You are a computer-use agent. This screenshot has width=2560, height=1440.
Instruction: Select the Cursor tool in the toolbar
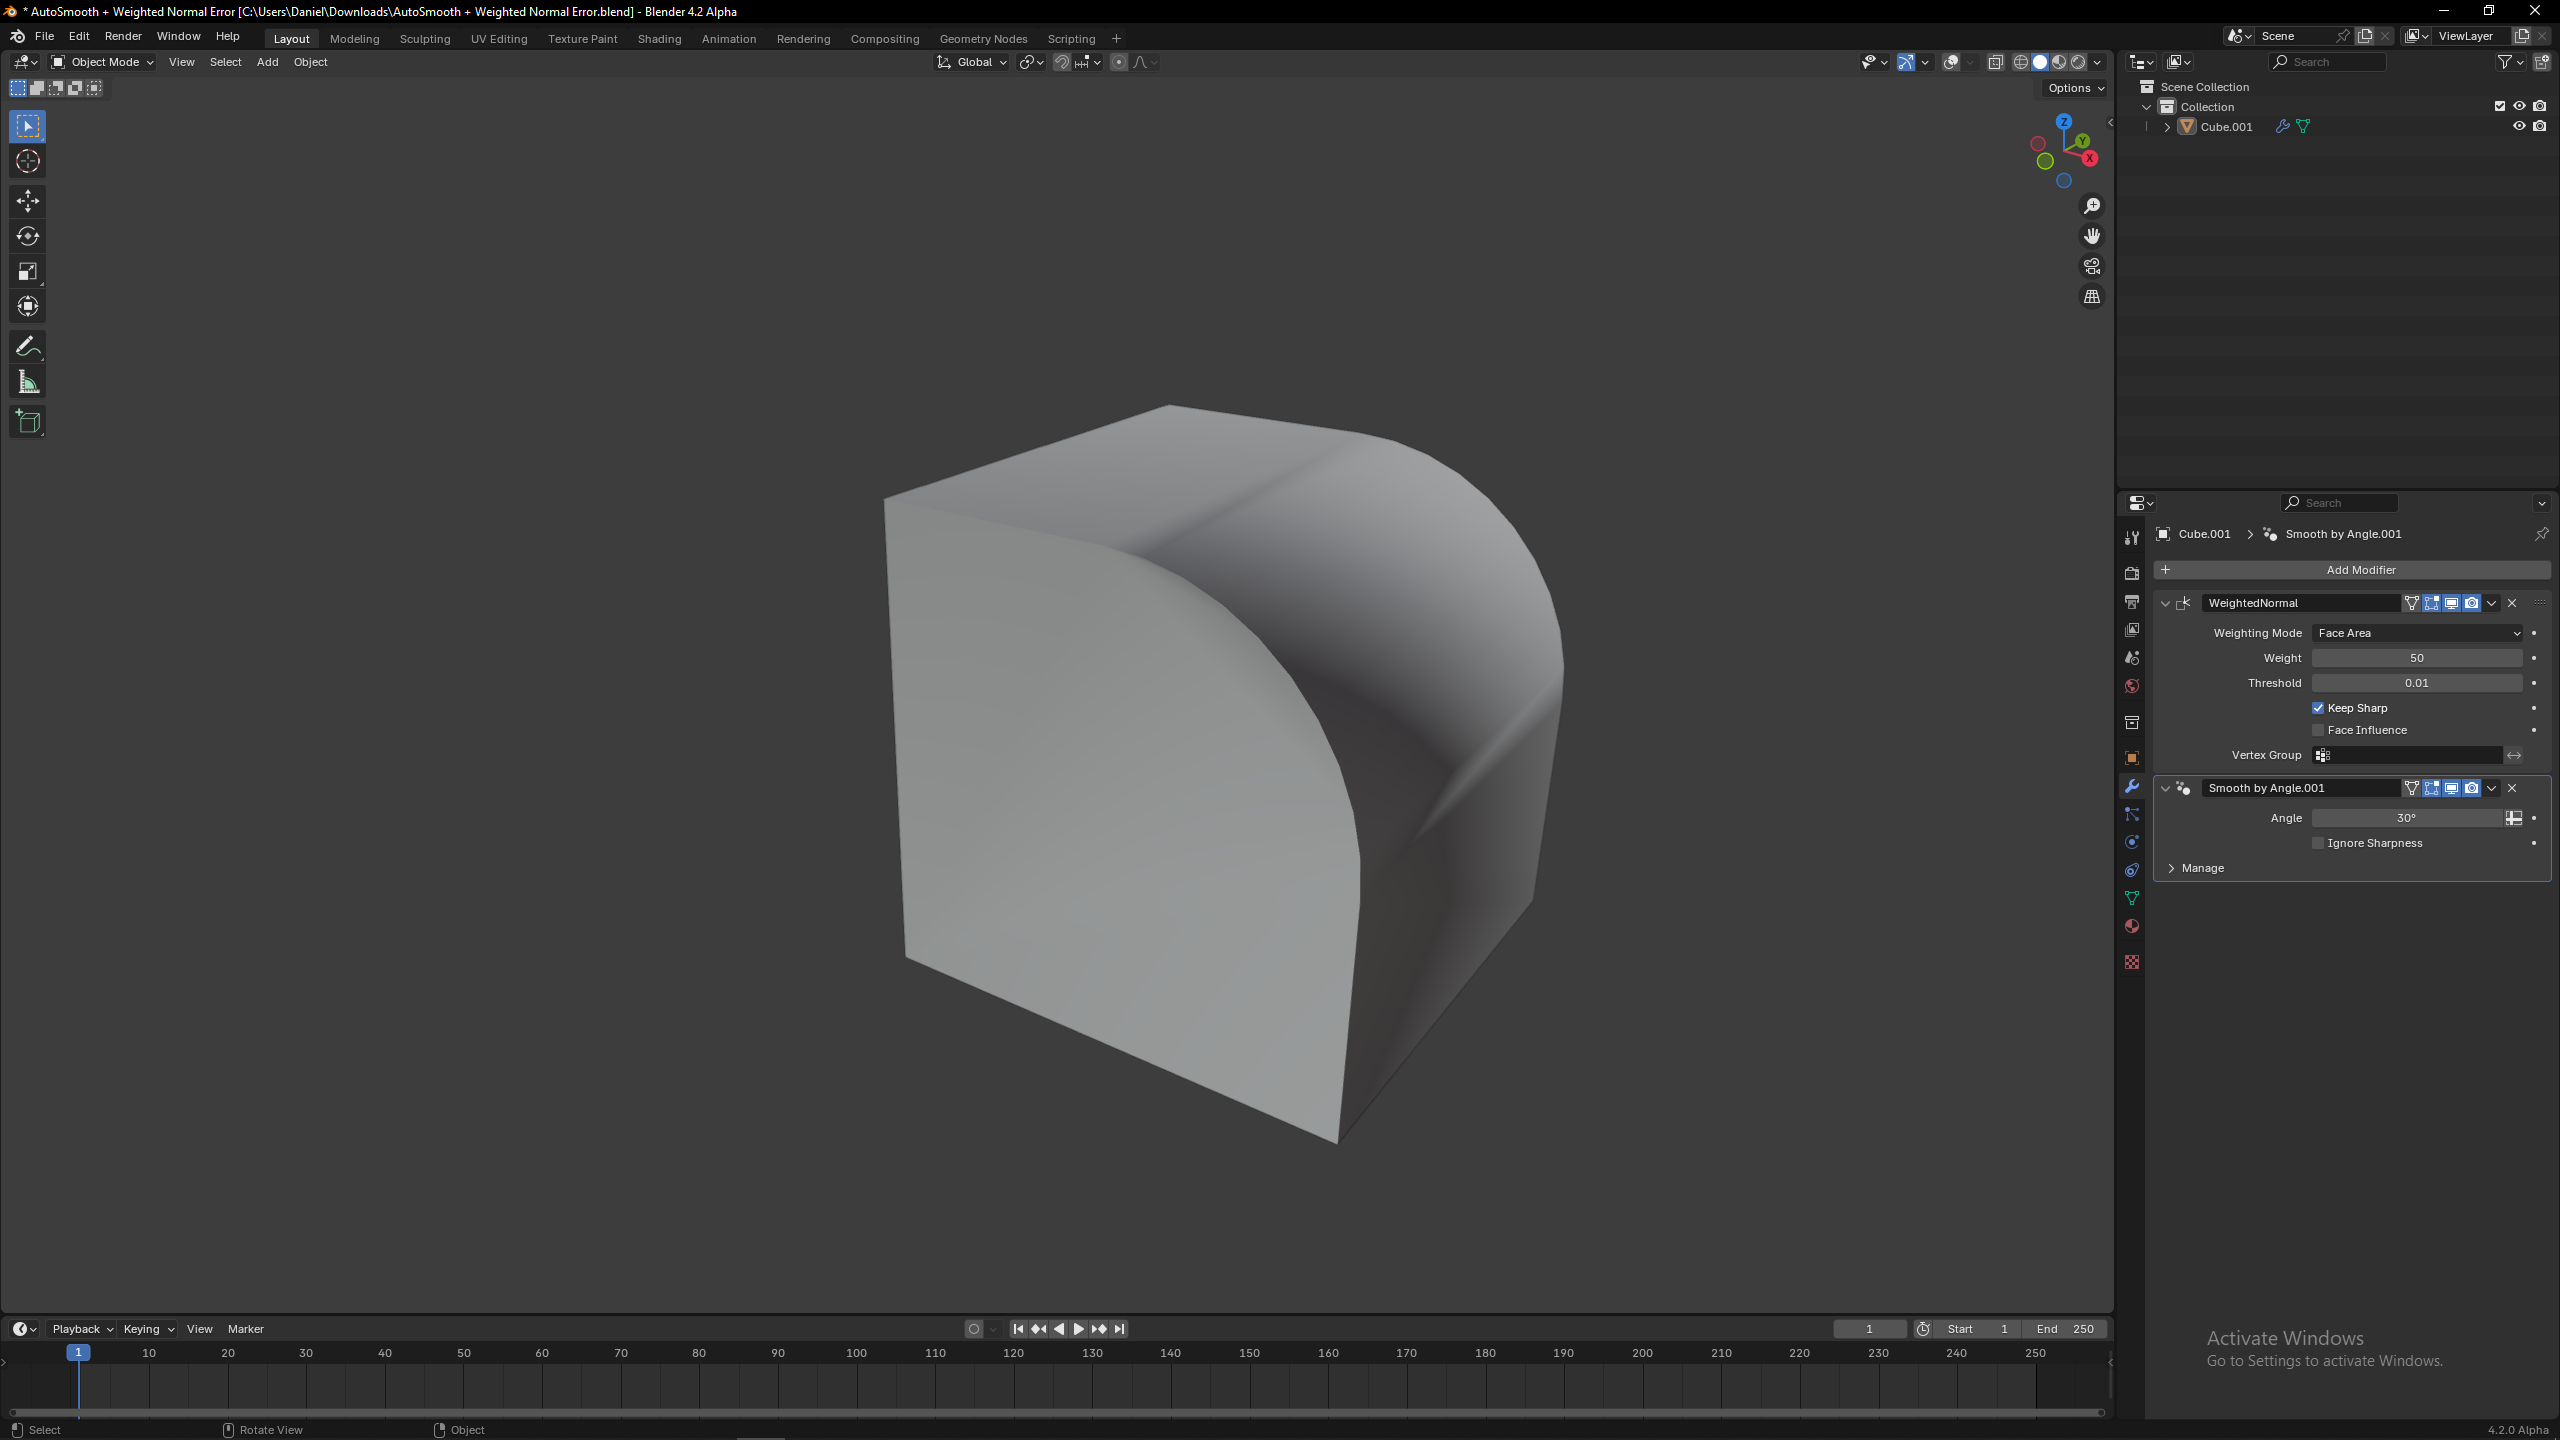28,161
